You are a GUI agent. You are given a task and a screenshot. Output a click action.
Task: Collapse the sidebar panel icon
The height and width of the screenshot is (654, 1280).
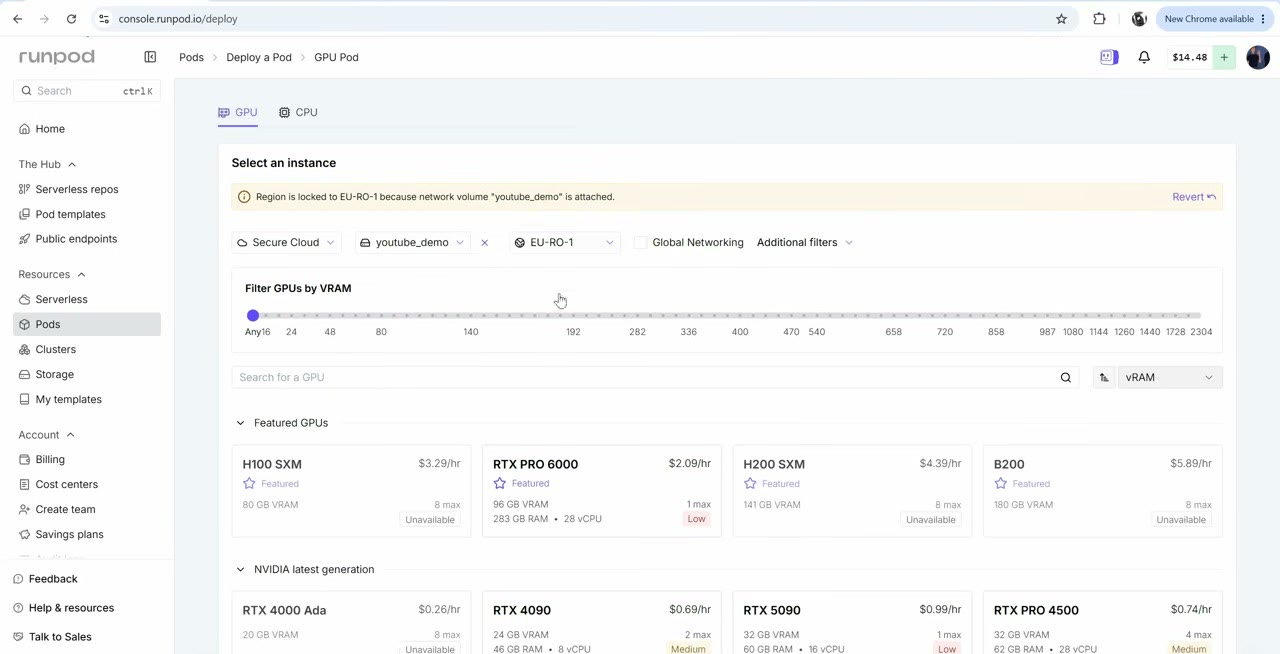coord(150,57)
